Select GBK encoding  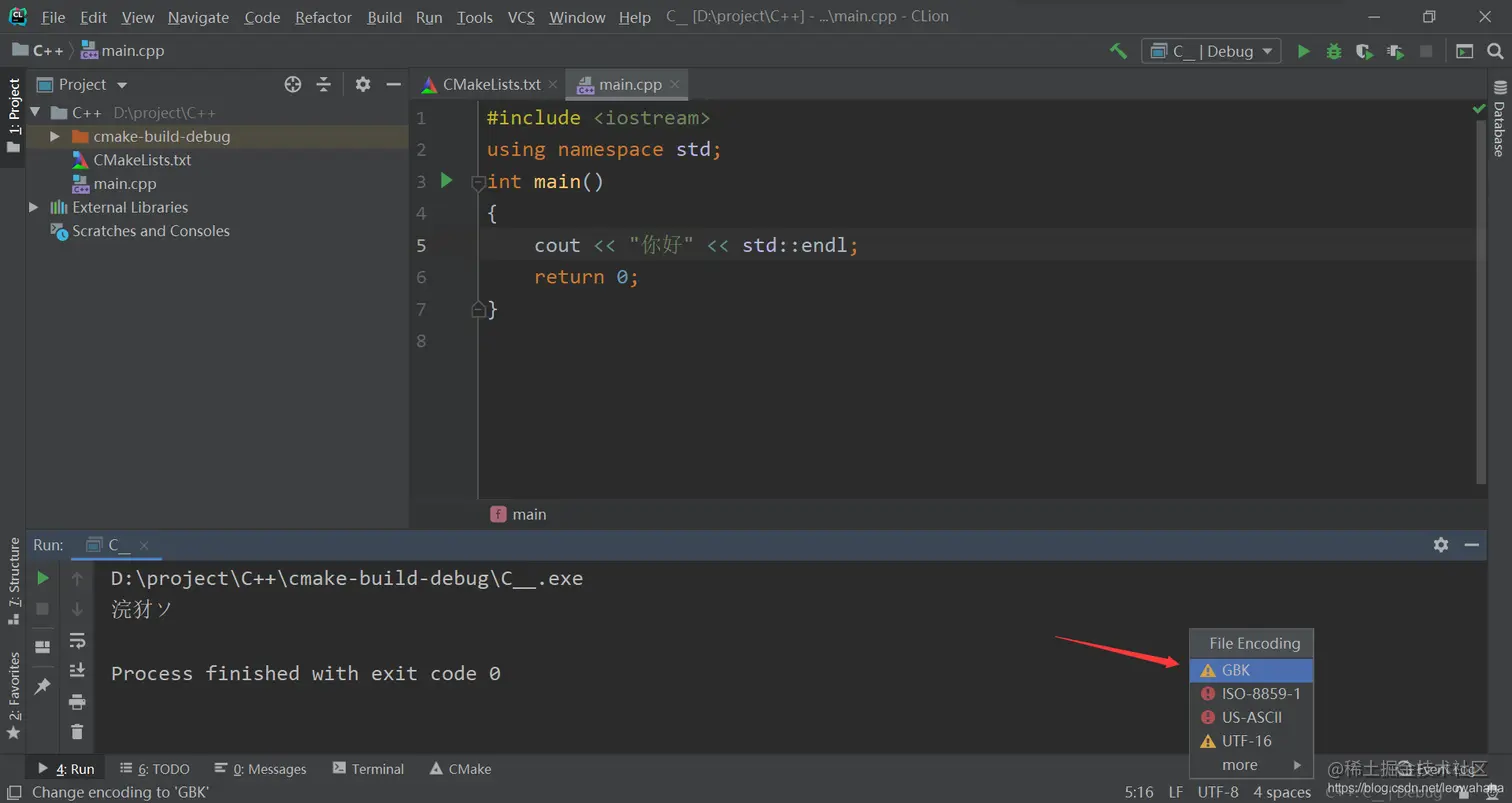coord(1251,670)
